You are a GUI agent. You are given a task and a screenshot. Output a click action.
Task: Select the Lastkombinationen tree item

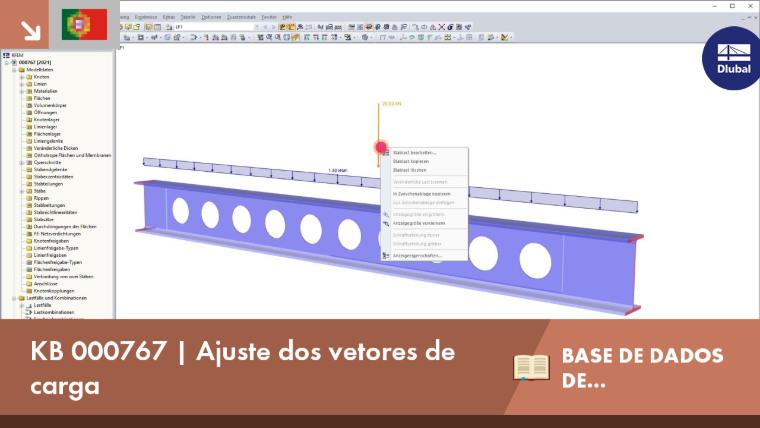pyautogui.click(x=54, y=313)
